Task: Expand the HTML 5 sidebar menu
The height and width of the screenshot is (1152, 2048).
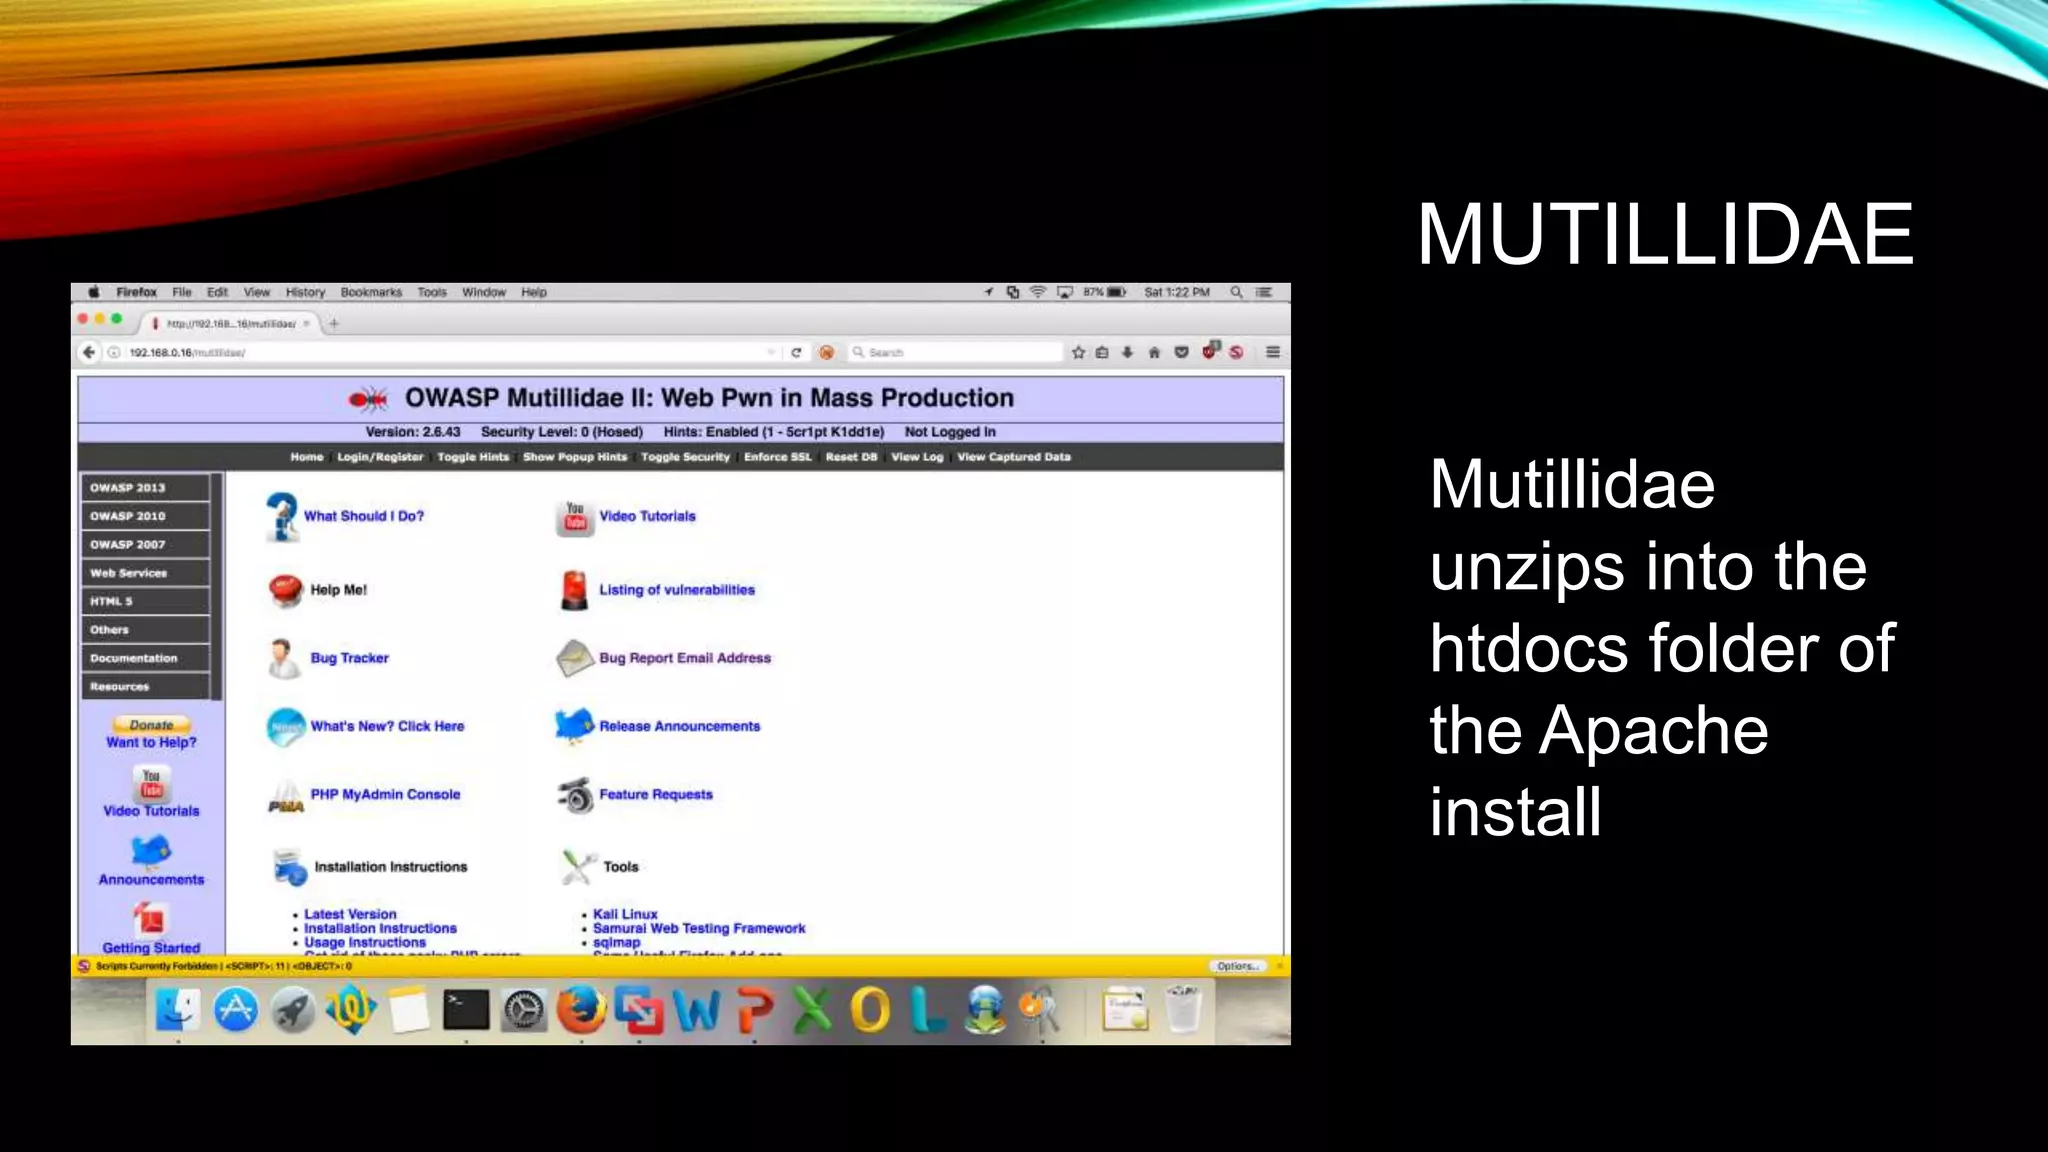Action: point(146,601)
